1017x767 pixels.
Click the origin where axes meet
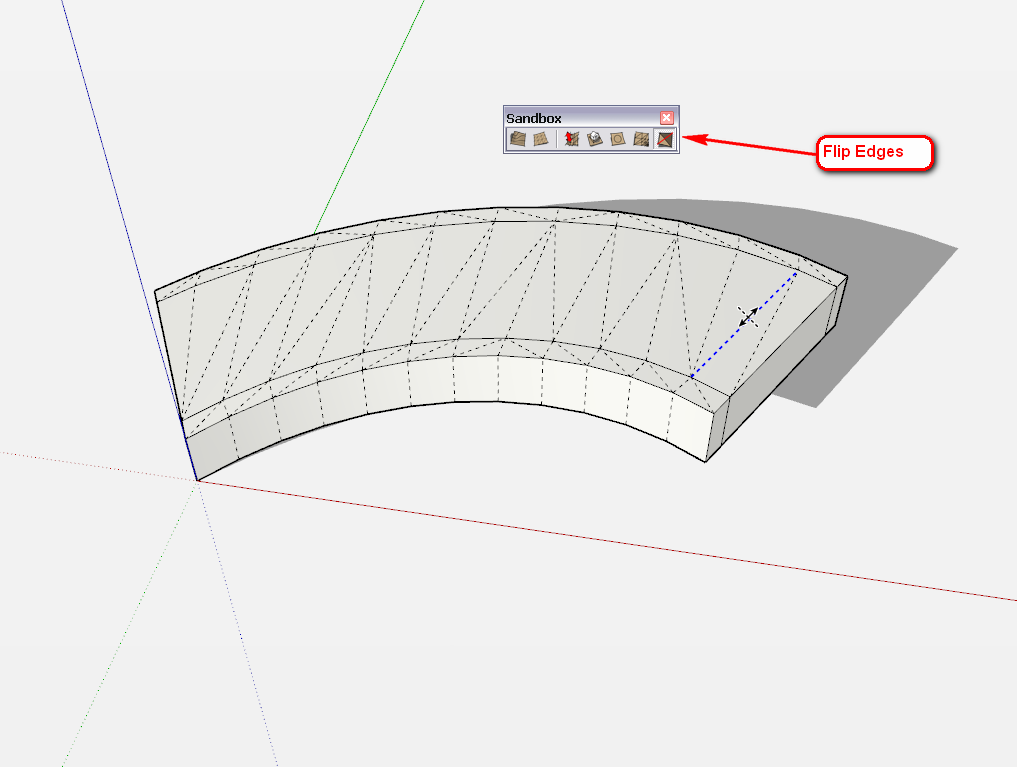(197, 480)
